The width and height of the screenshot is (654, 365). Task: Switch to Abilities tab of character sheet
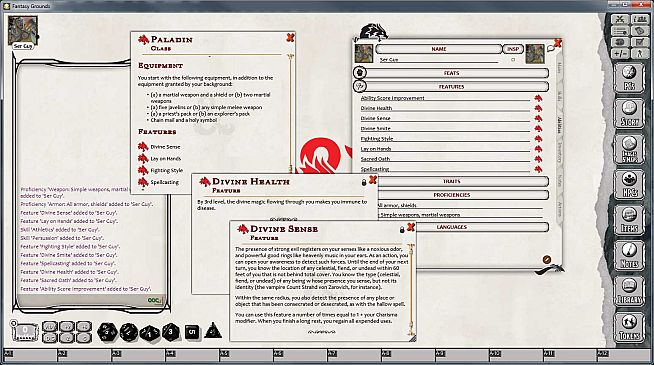[559, 125]
